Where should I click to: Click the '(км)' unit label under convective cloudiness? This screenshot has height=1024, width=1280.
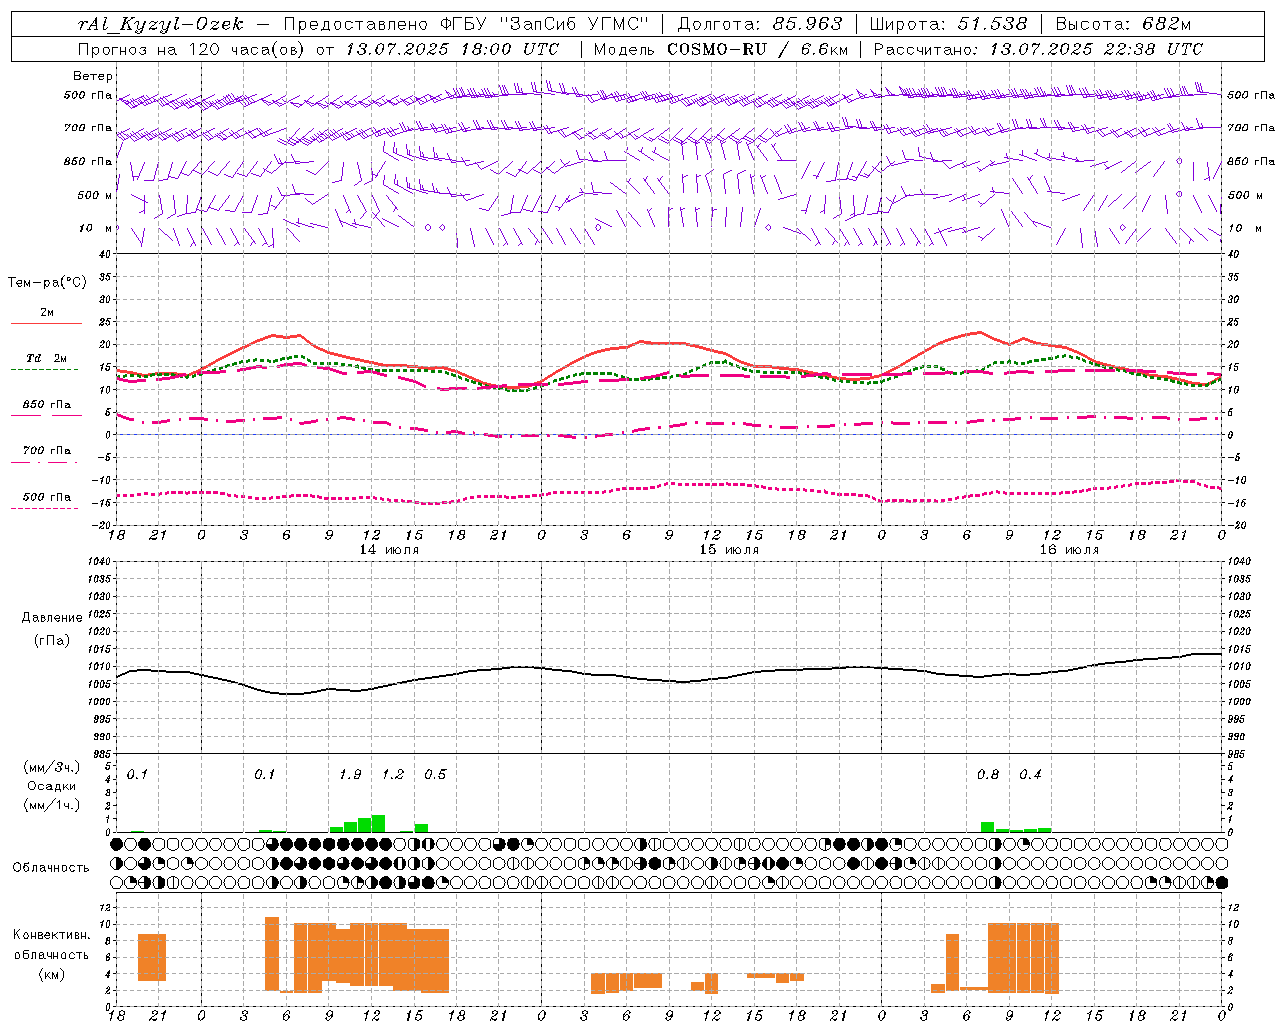[52, 974]
